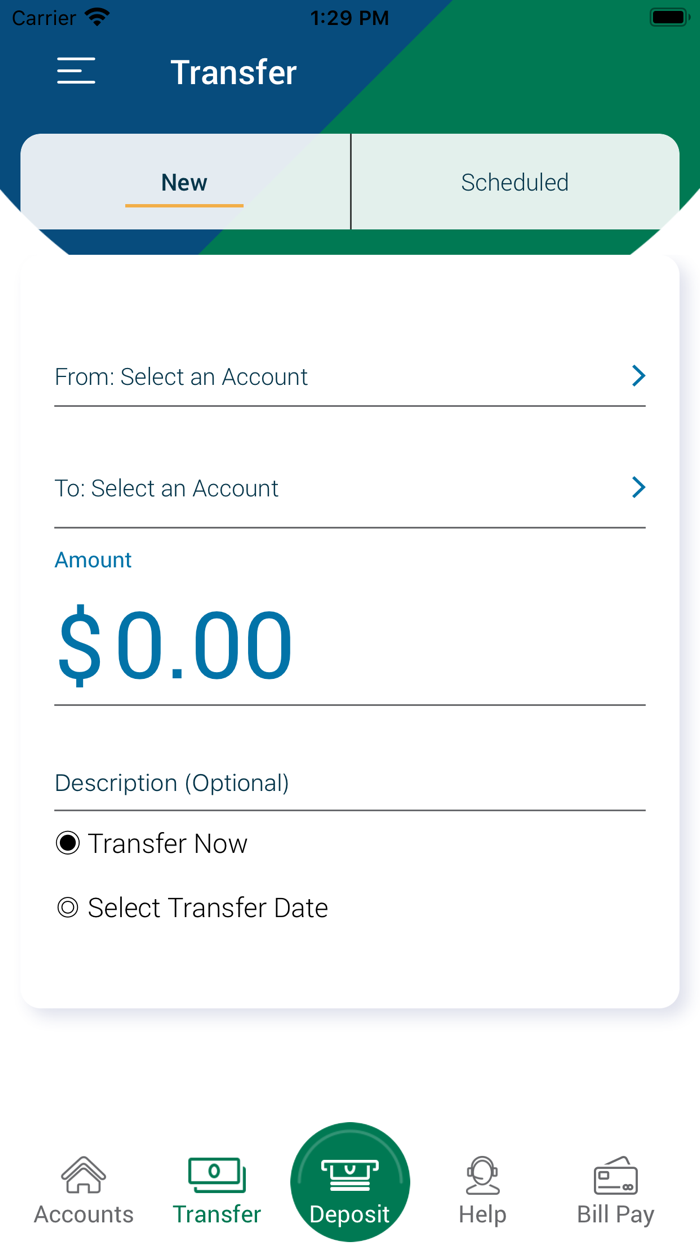
Task: Tap the Transfer label in bottom navigation
Action: 216,1214
